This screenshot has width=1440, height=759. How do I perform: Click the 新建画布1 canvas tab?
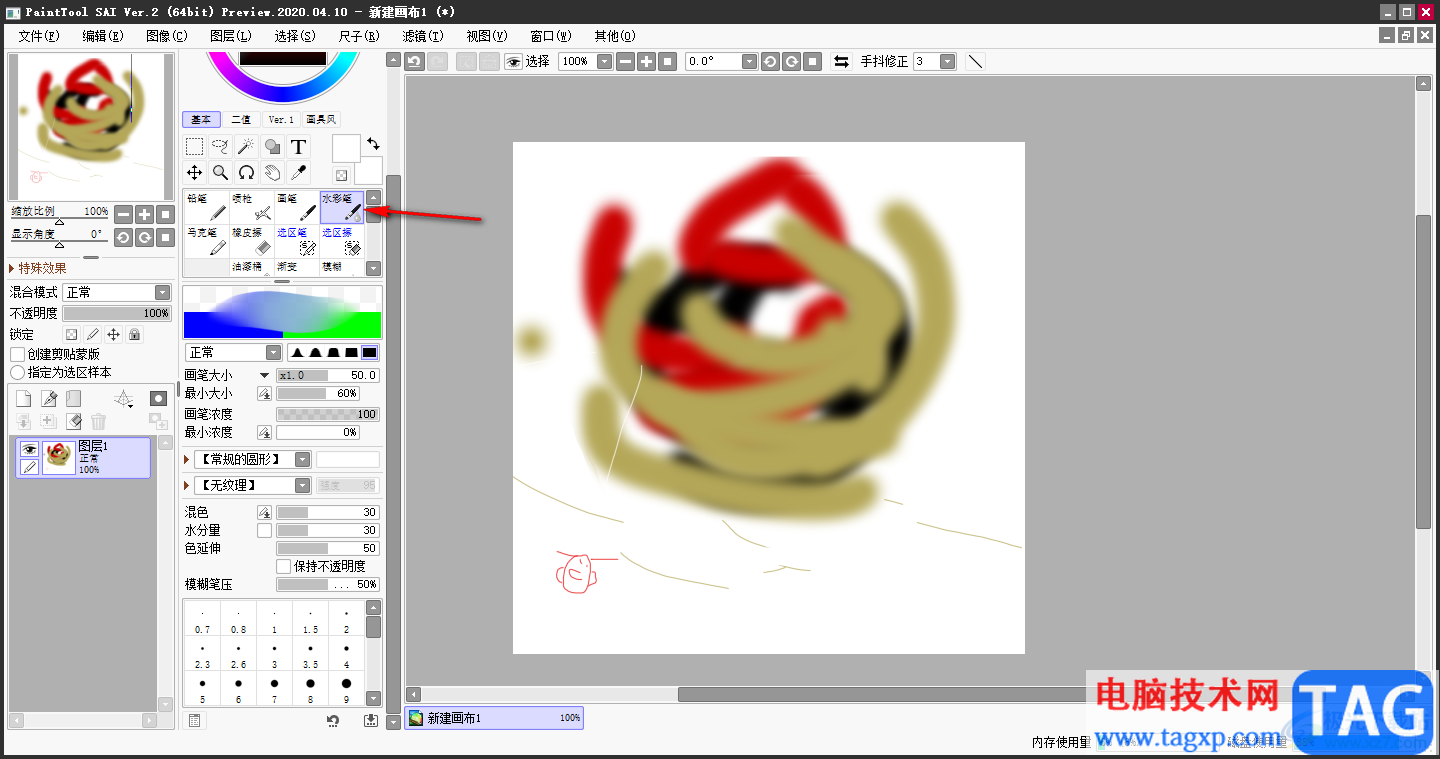click(494, 718)
